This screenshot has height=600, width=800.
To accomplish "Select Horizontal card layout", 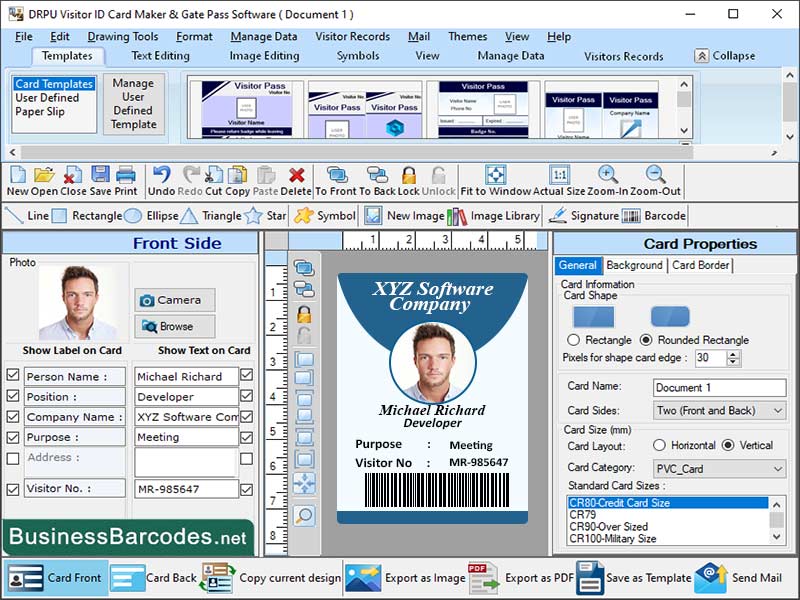I will [659, 446].
